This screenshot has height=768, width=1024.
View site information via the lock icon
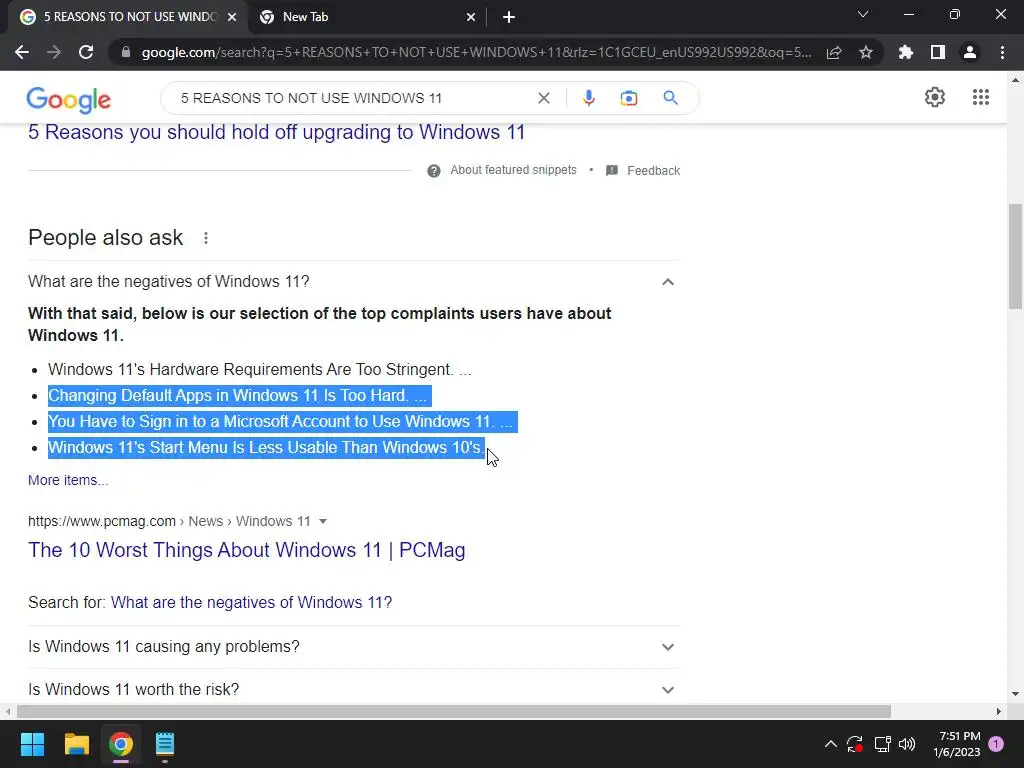(x=126, y=52)
